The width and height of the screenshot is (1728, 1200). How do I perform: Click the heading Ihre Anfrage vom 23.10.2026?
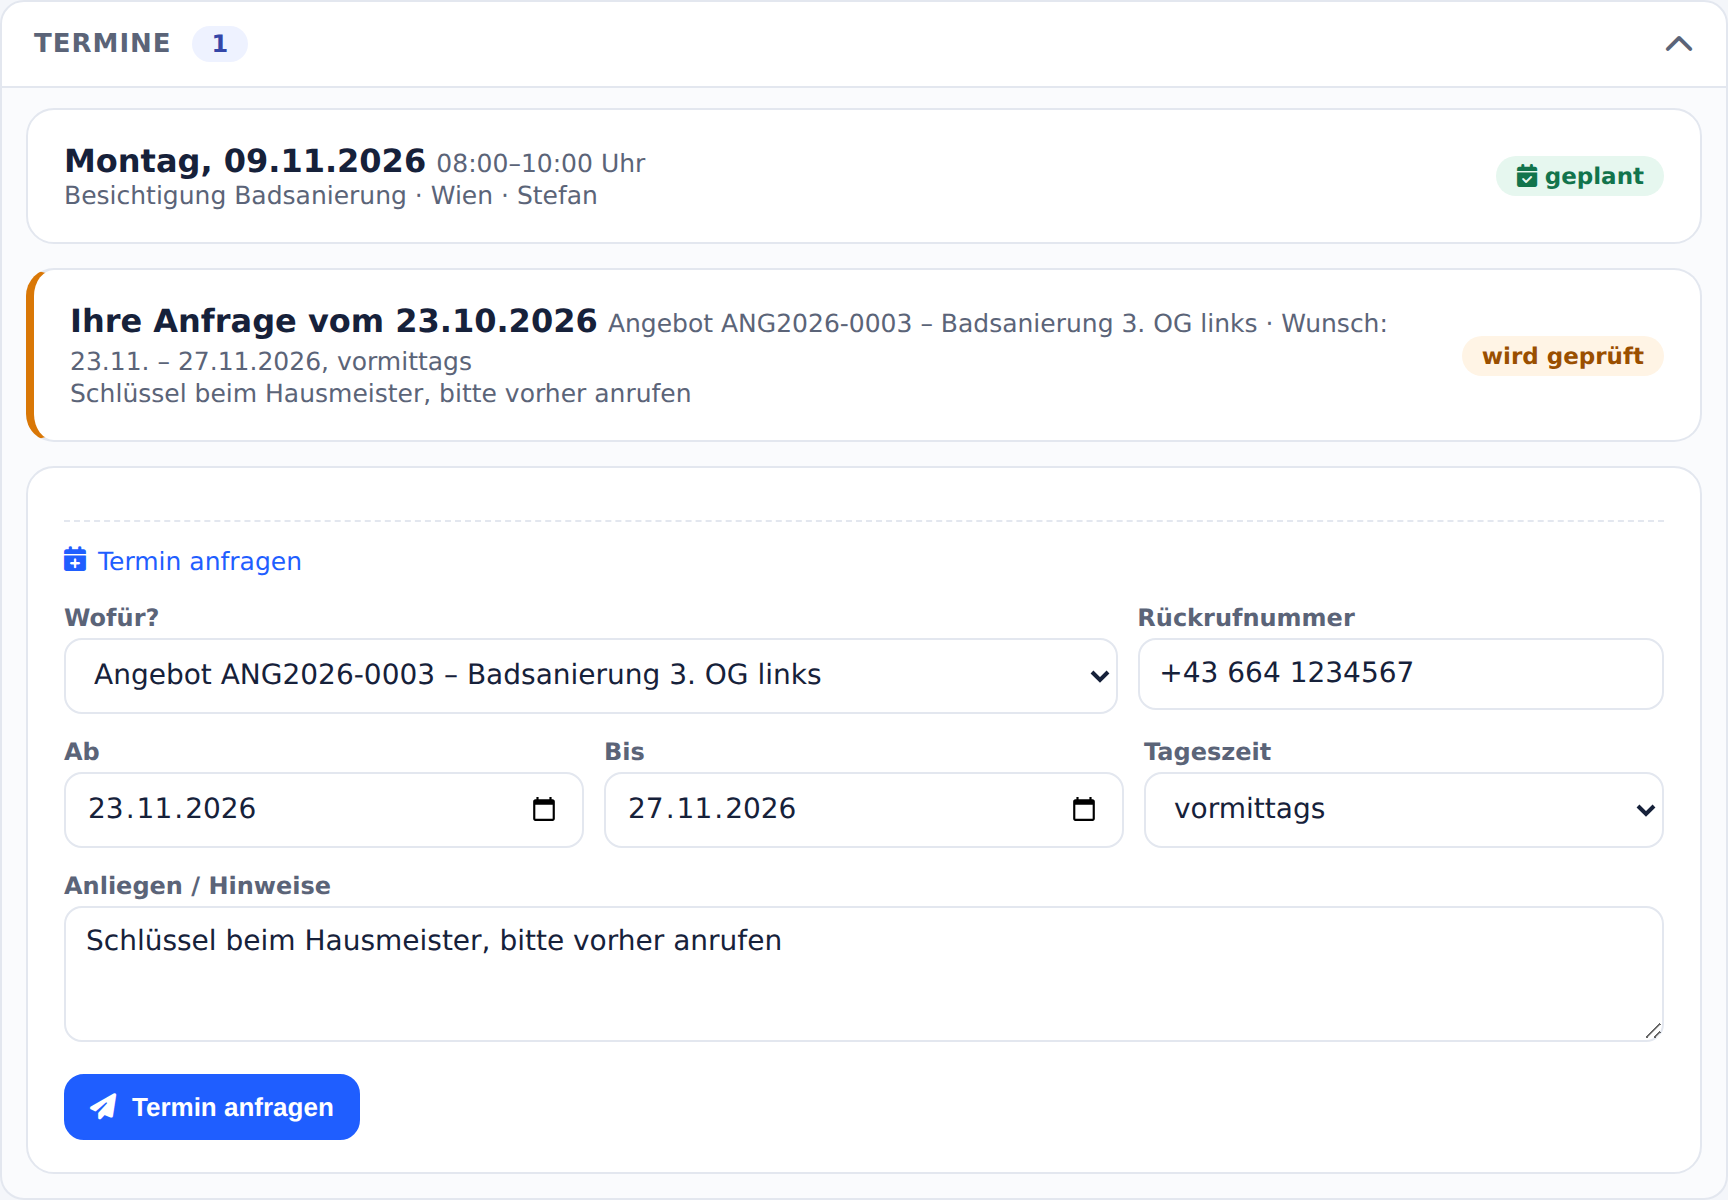334,321
